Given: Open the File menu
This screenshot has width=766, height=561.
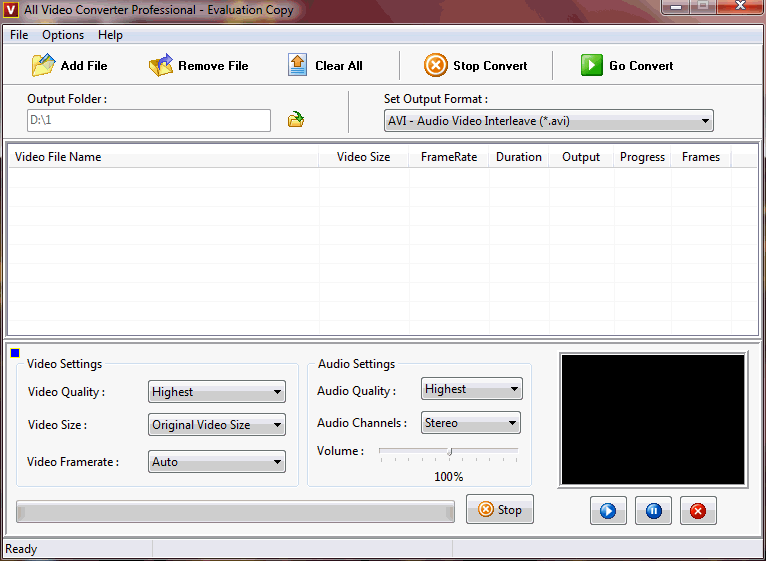Looking at the screenshot, I should coord(19,35).
